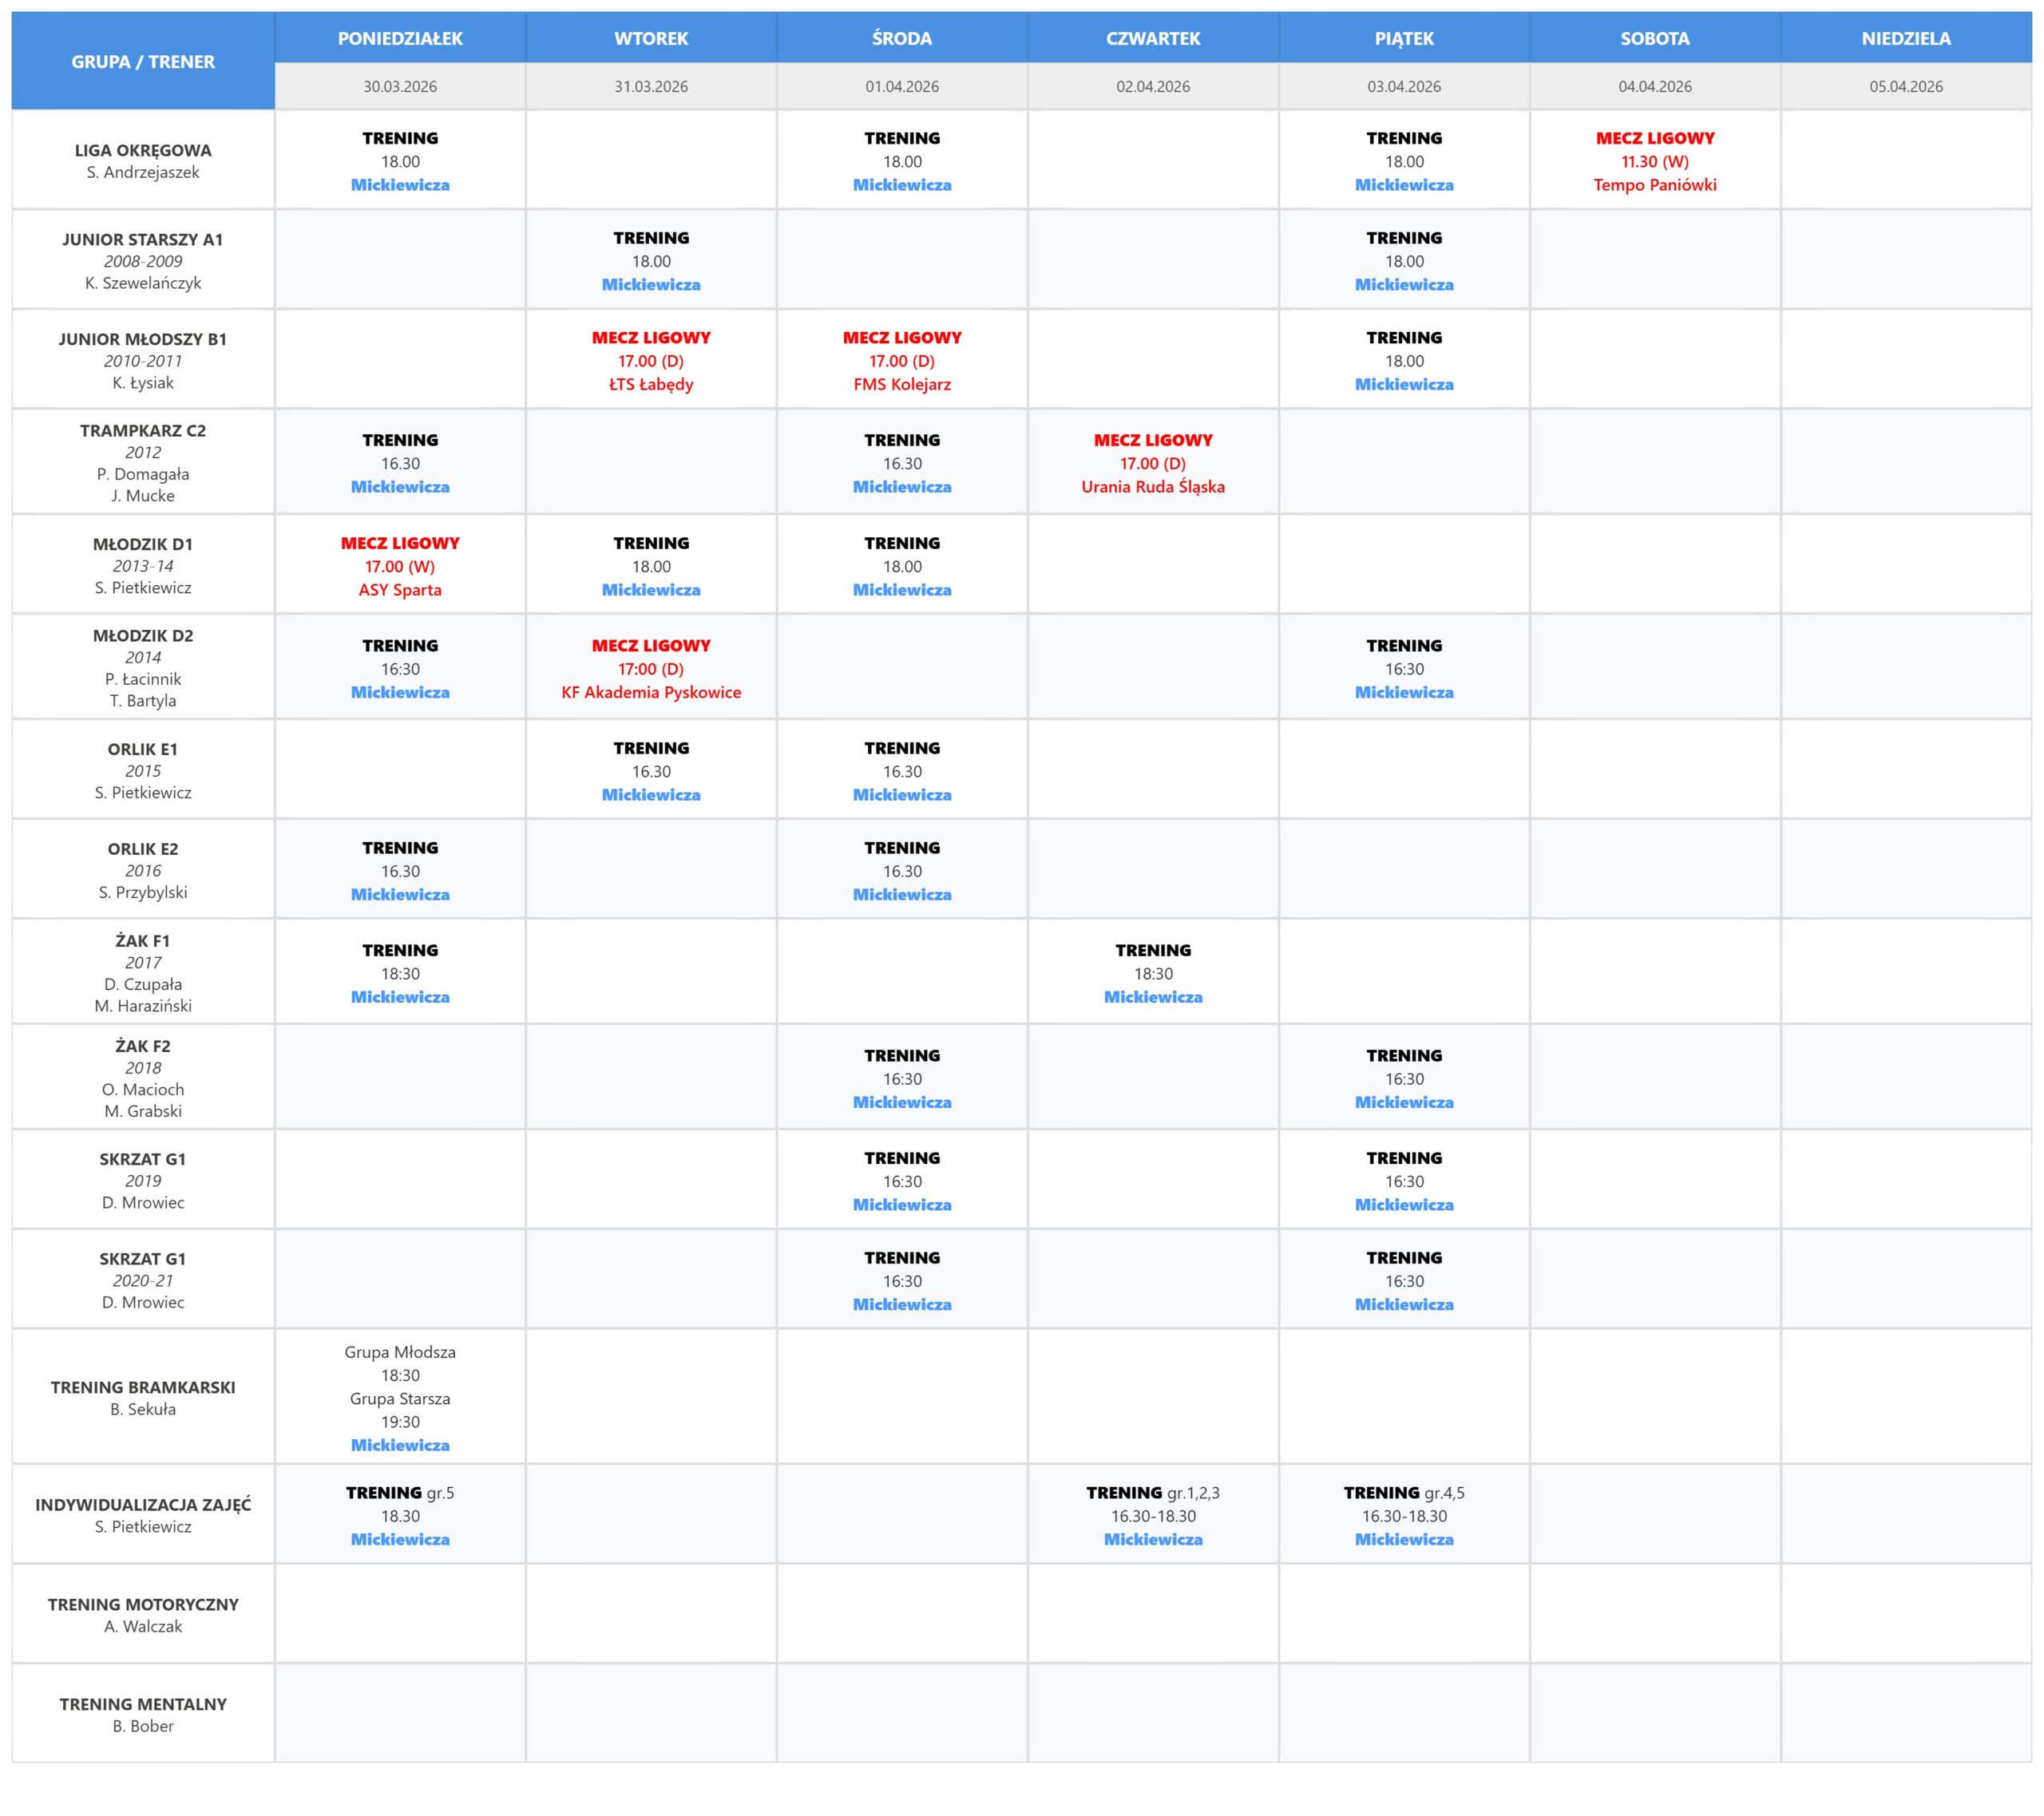The image size is (2044, 1816).
Task: Open Mickiewicza link in Liga Okręgowa Monday
Action: point(400,185)
